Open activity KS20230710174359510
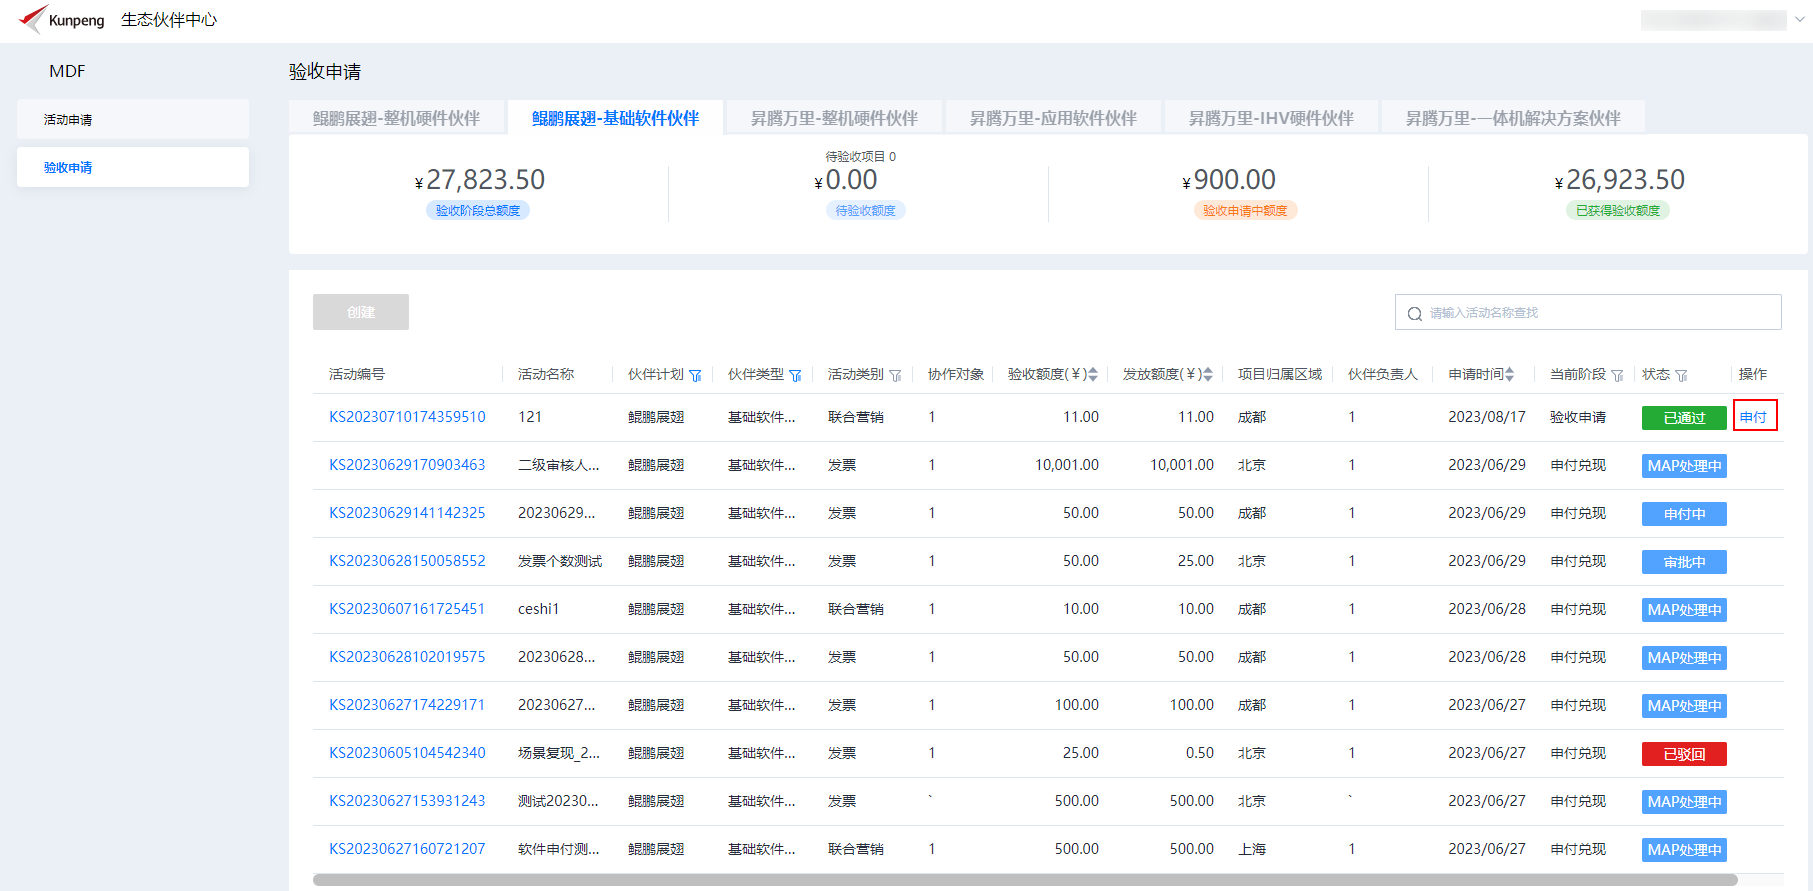This screenshot has height=891, width=1813. [407, 417]
